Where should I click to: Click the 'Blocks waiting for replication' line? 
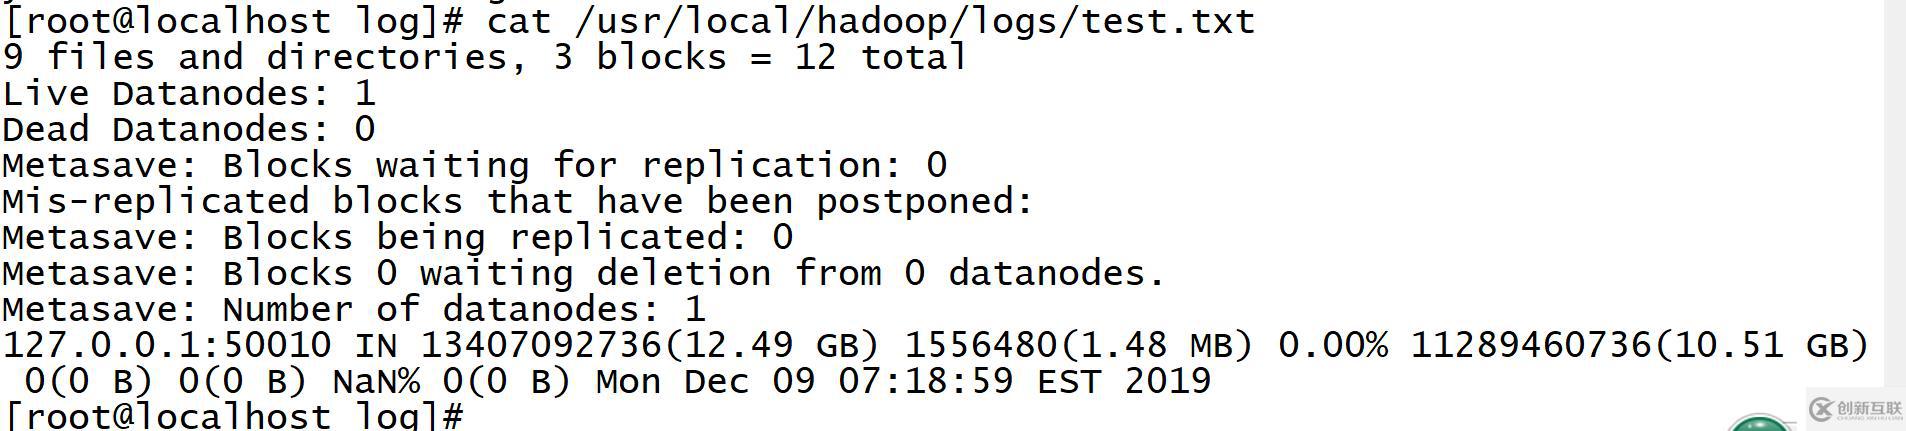click(474, 165)
